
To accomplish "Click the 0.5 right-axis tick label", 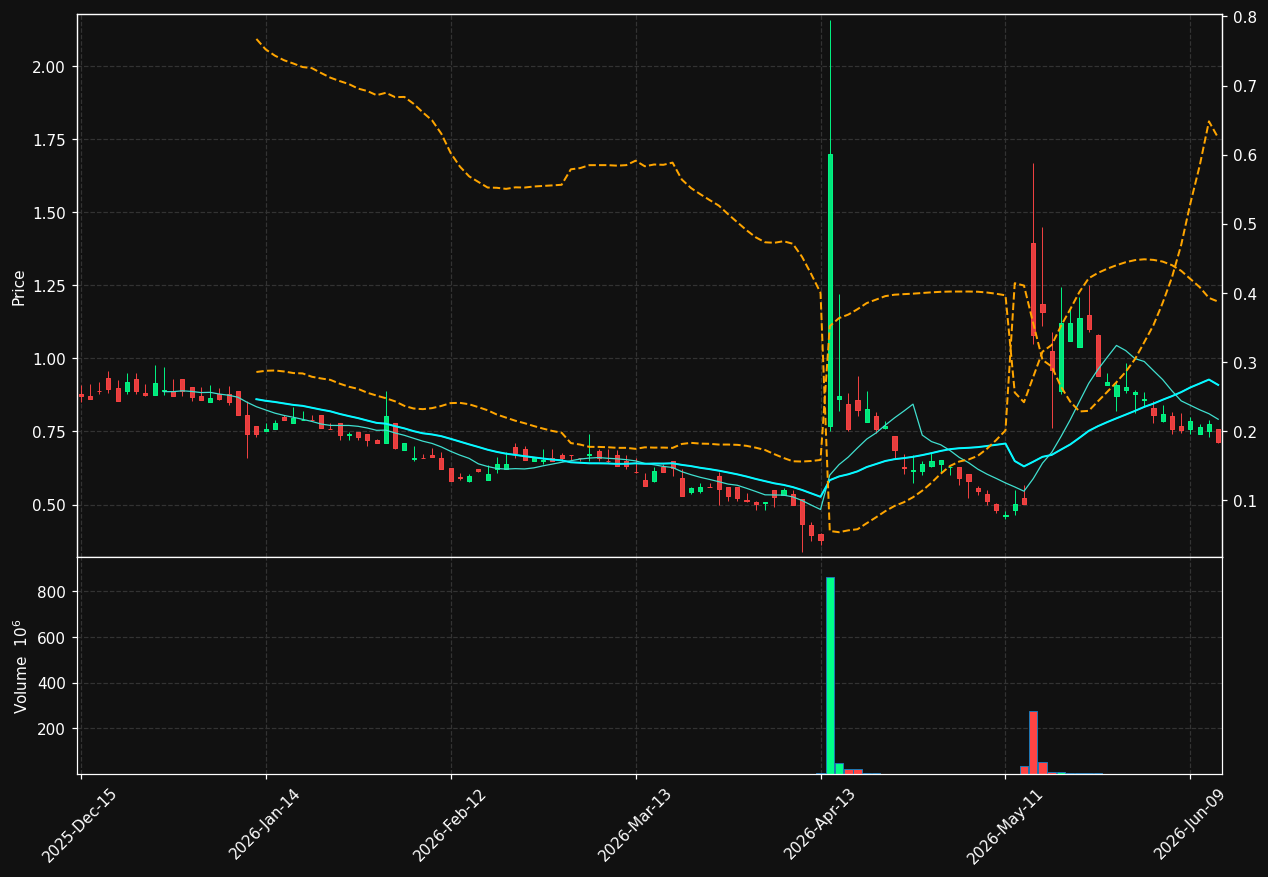I will [x=1245, y=224].
